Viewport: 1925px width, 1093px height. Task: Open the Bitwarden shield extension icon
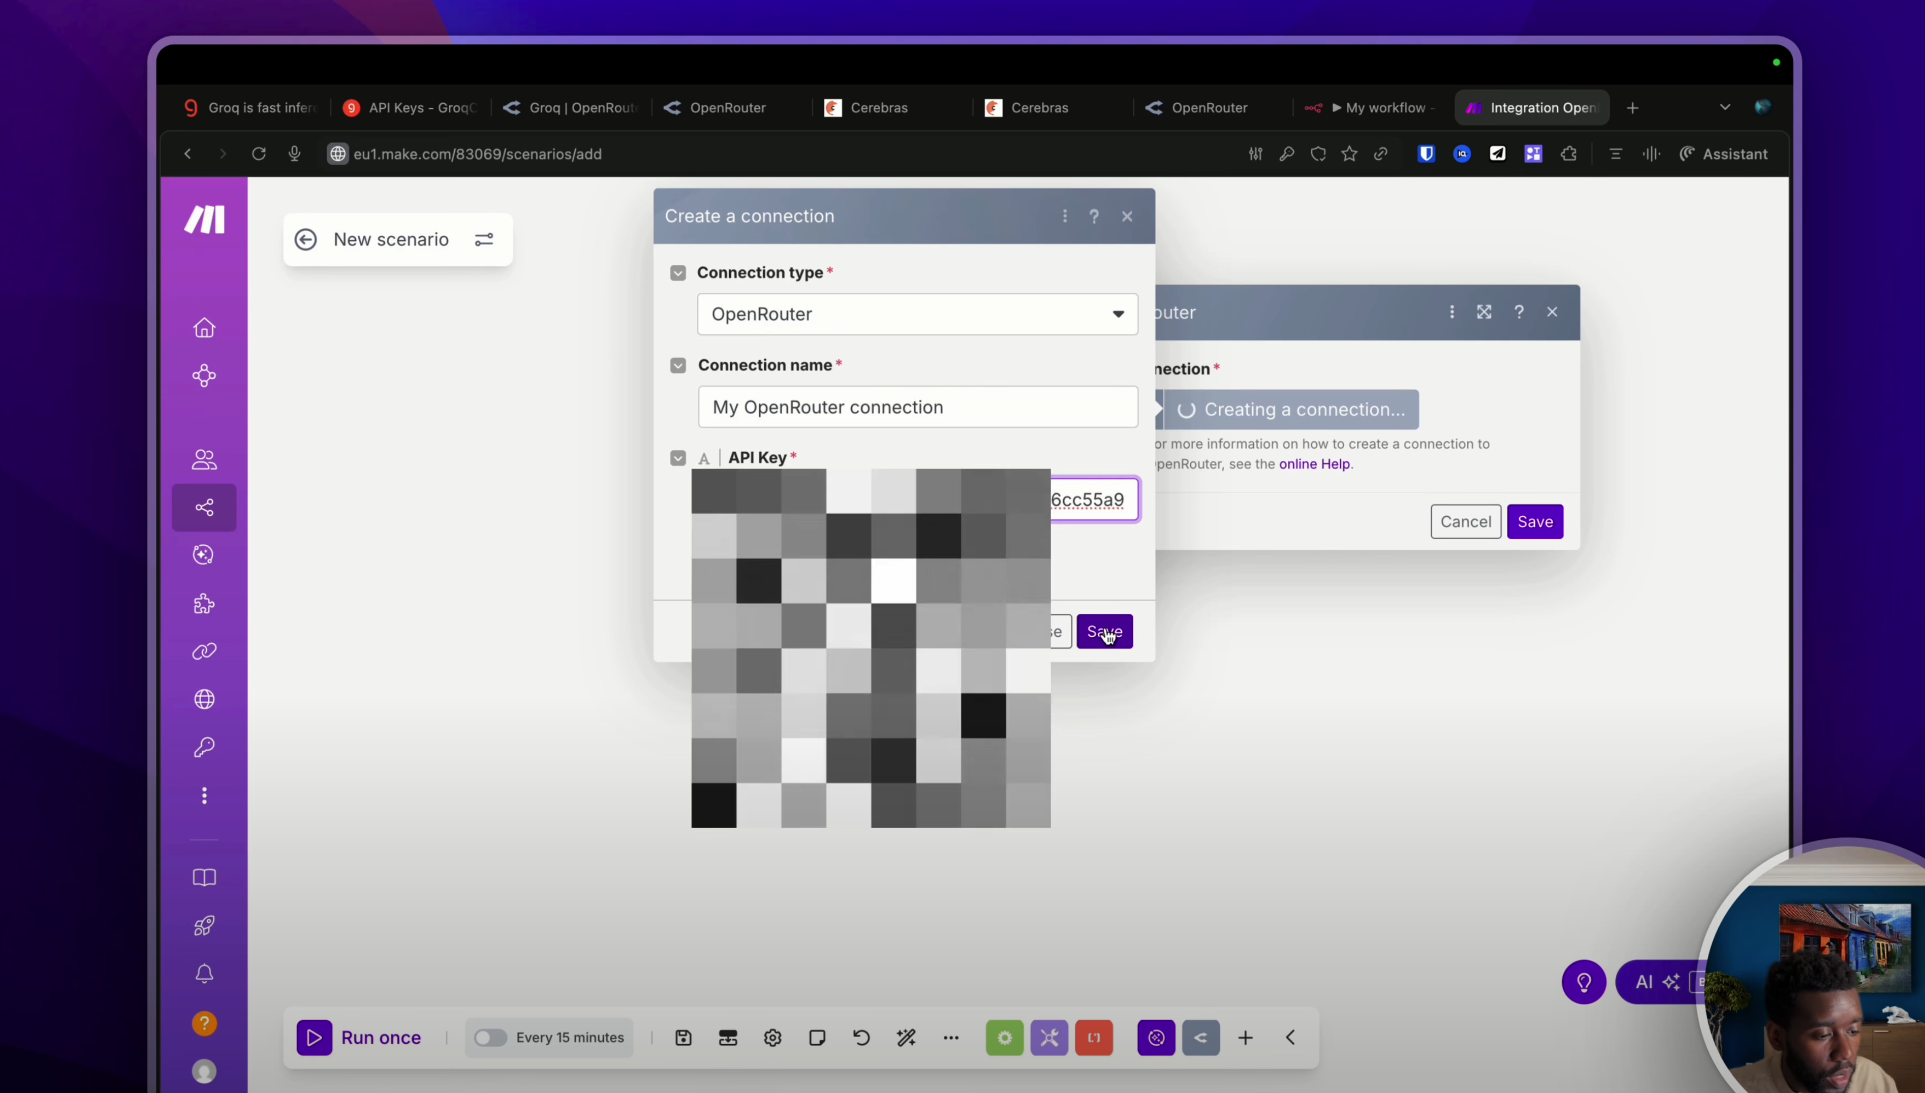pyautogui.click(x=1426, y=154)
